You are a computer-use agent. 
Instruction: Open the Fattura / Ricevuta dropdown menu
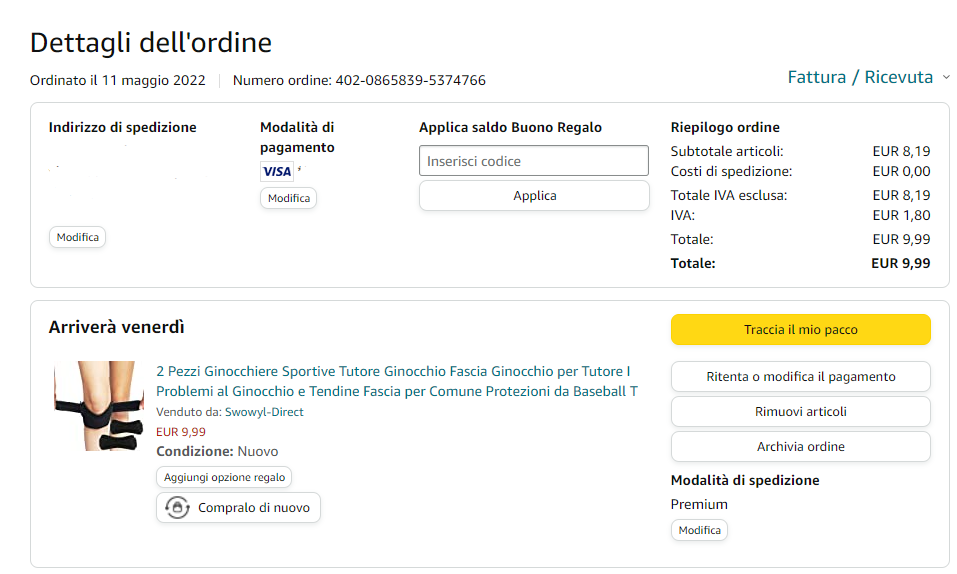tap(860, 77)
